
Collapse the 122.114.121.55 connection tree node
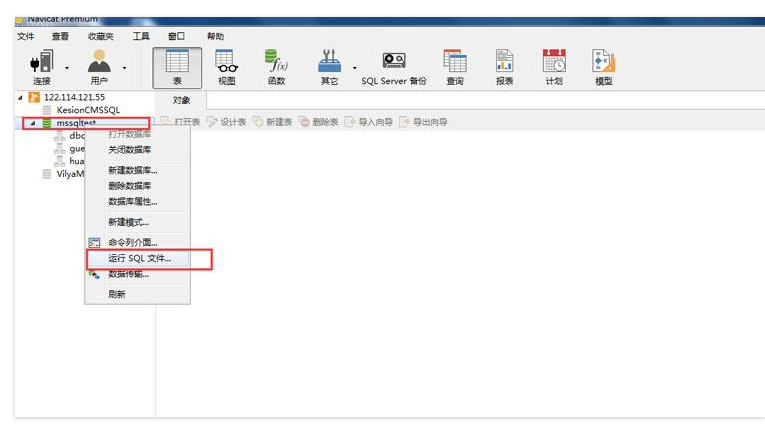tap(20, 97)
